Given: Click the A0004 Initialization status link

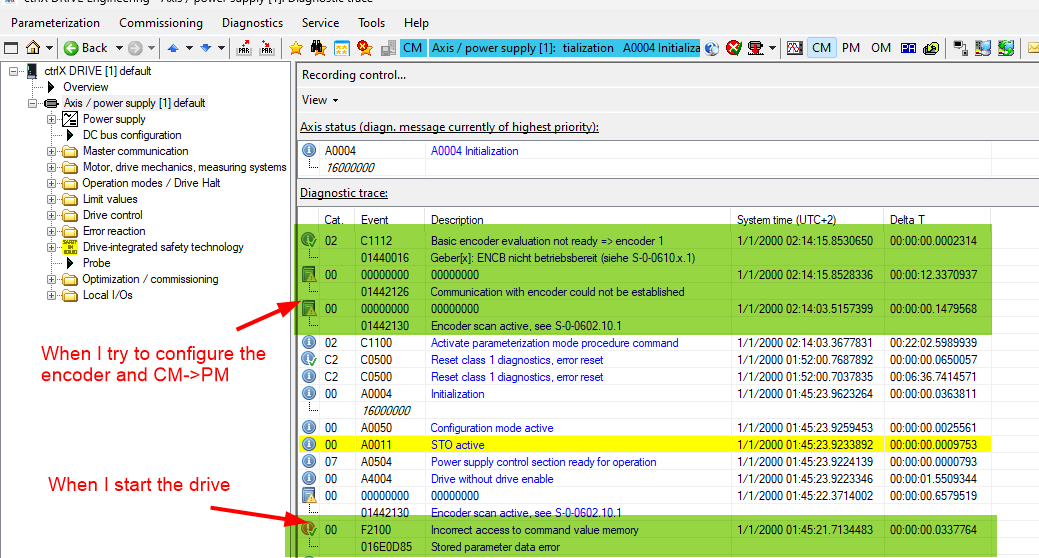Looking at the screenshot, I should [x=474, y=151].
